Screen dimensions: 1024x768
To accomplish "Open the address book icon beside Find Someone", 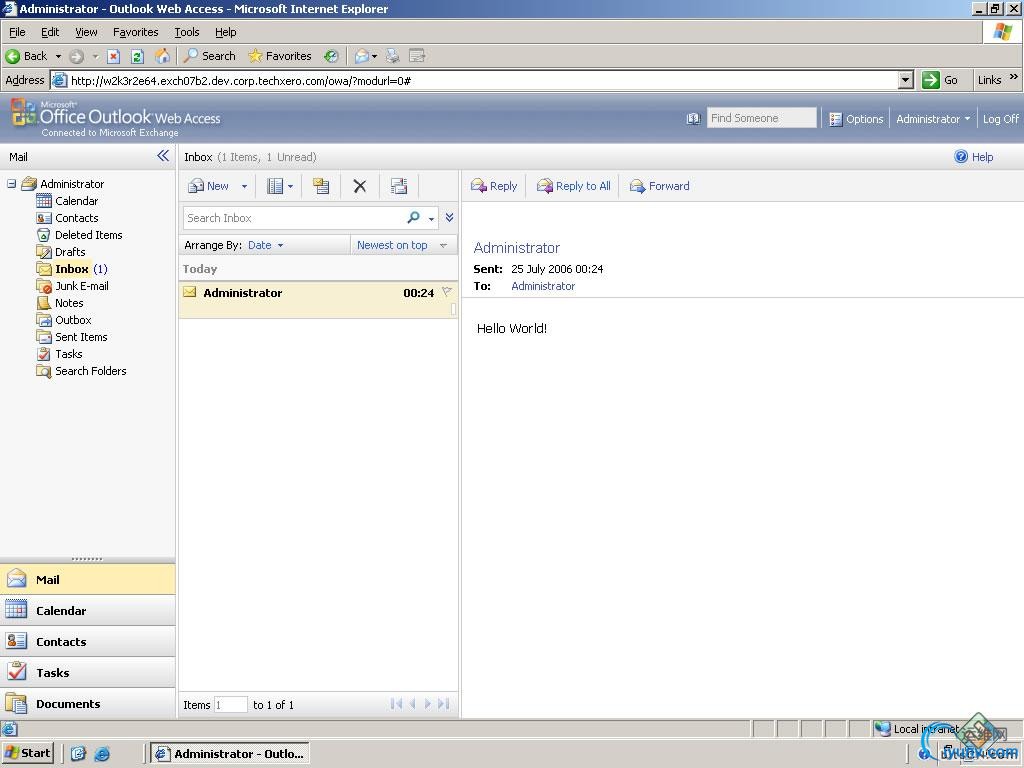I will tap(694, 119).
